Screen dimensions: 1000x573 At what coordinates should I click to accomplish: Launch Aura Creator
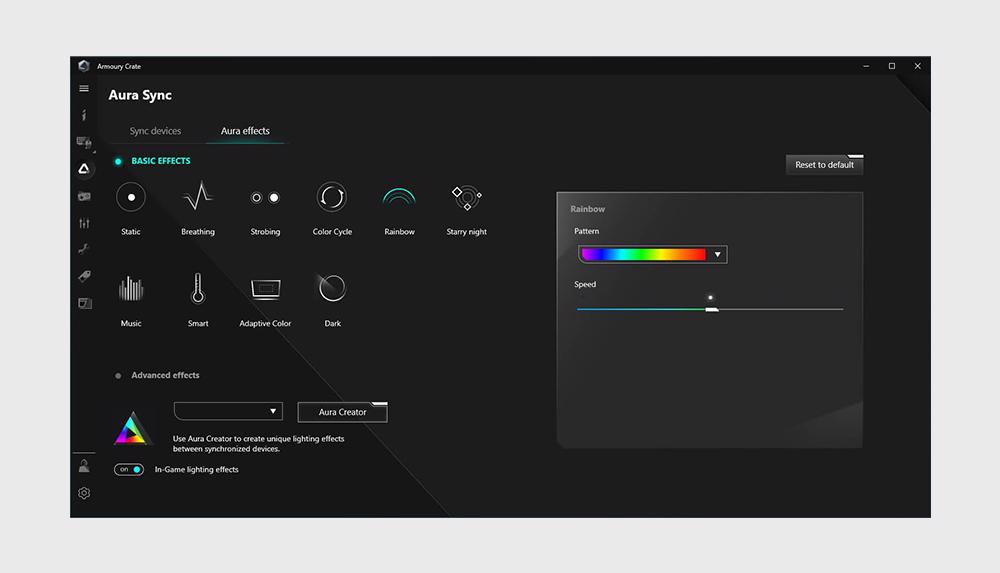[342, 412]
